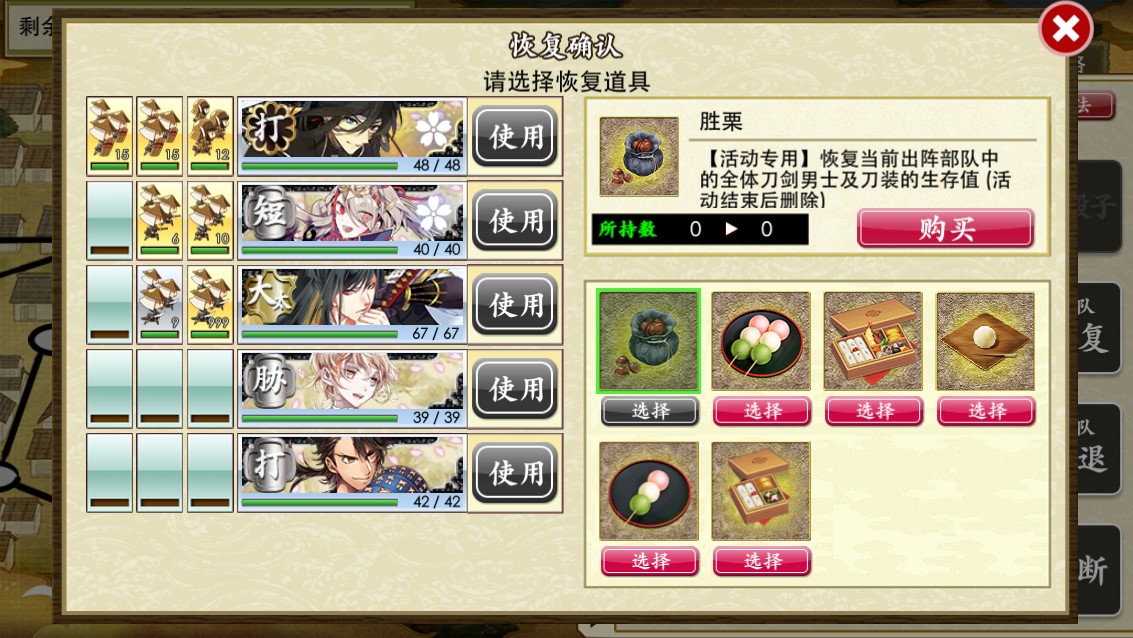1133x638 pixels.
Task: Click 选择 under the white mochi tray
Action: pos(986,411)
